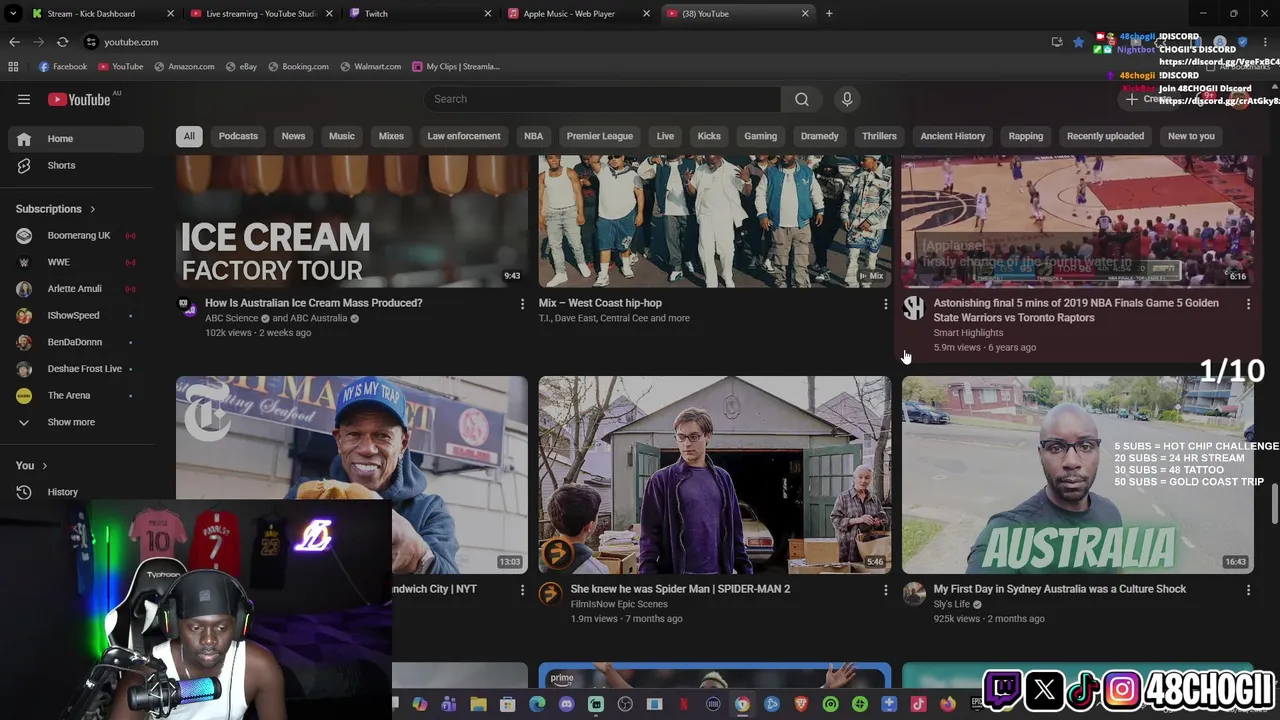Open Microsoft Store from the taskbar
Viewport: 1280px width, 720px height.
[x=508, y=705]
